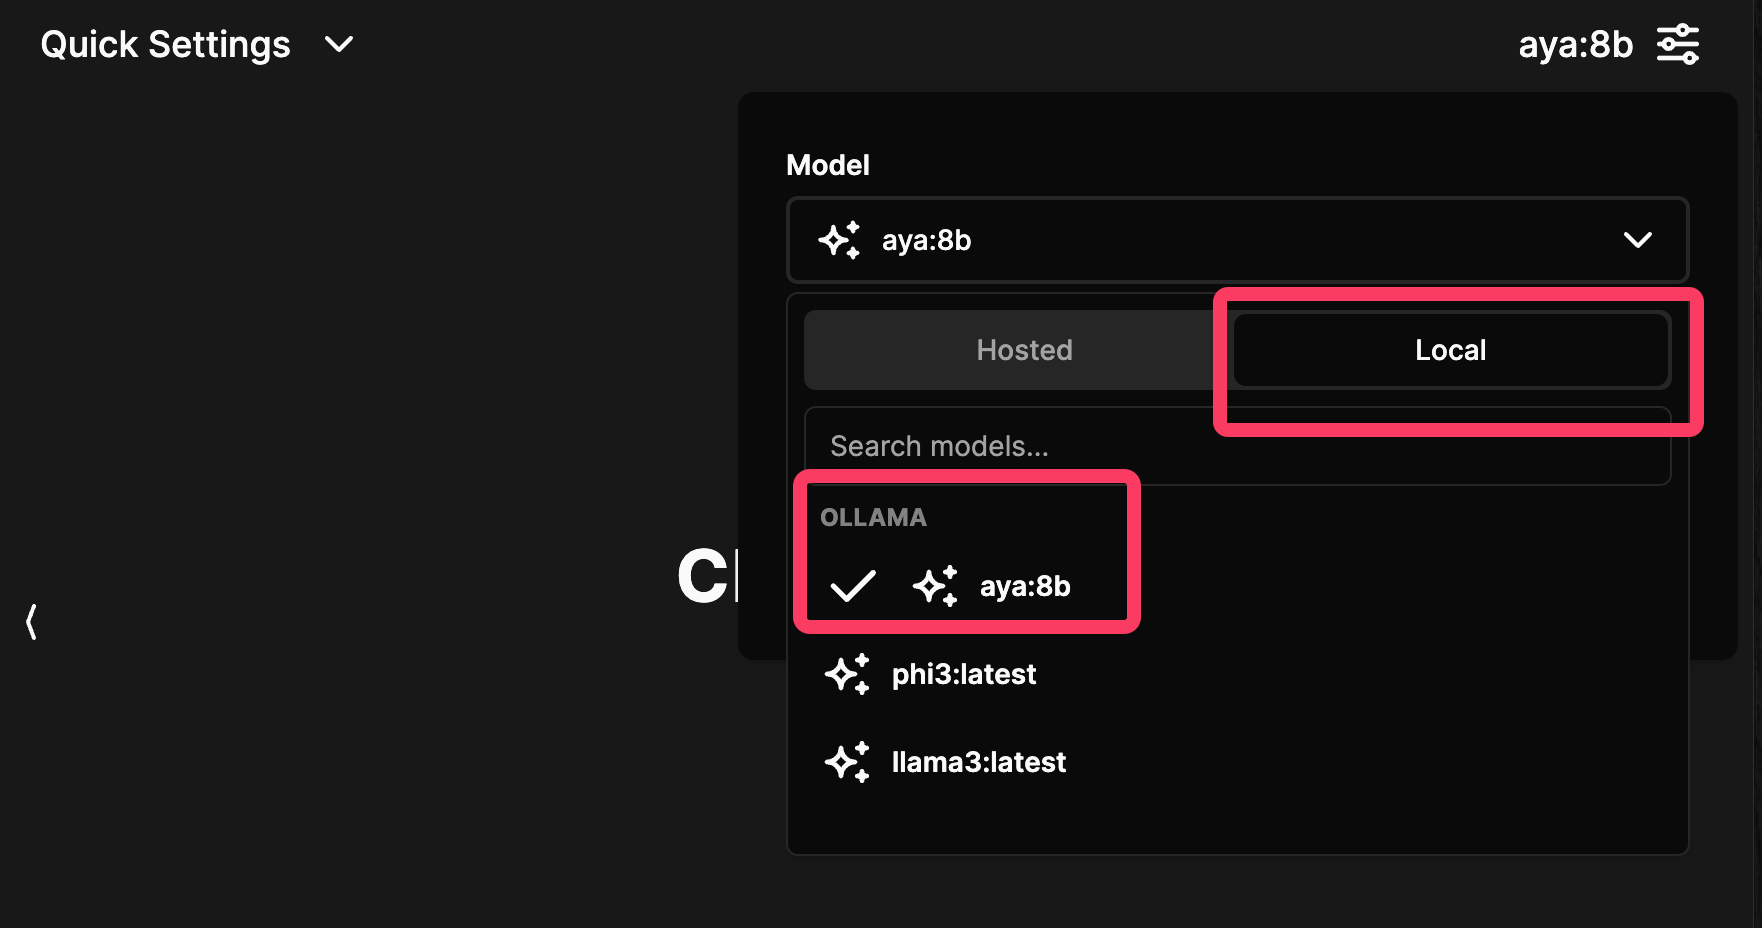Click the sparkle icon next to phi3:latest

click(847, 674)
